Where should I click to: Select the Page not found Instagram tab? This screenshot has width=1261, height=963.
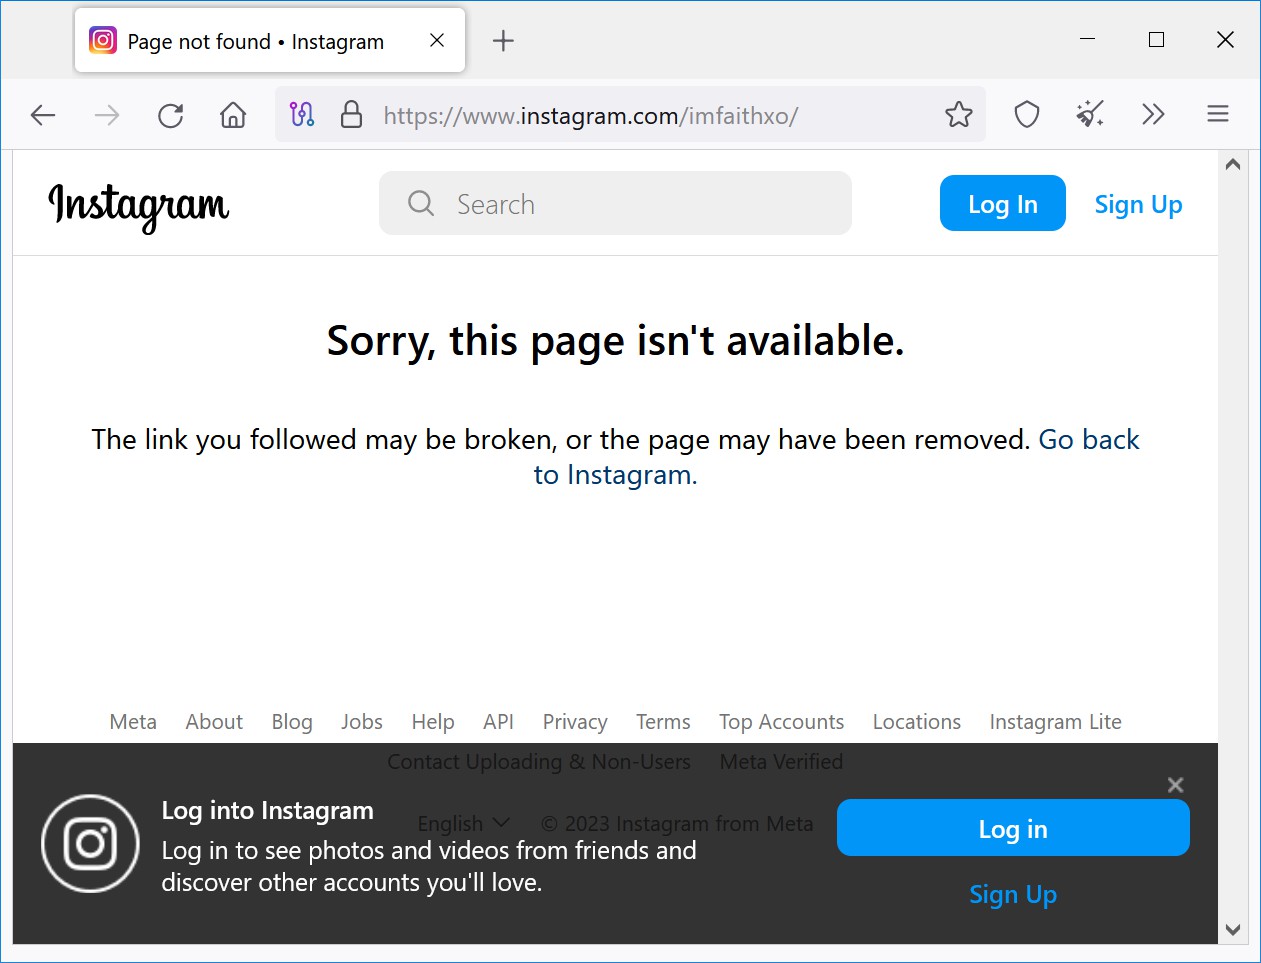coord(270,40)
